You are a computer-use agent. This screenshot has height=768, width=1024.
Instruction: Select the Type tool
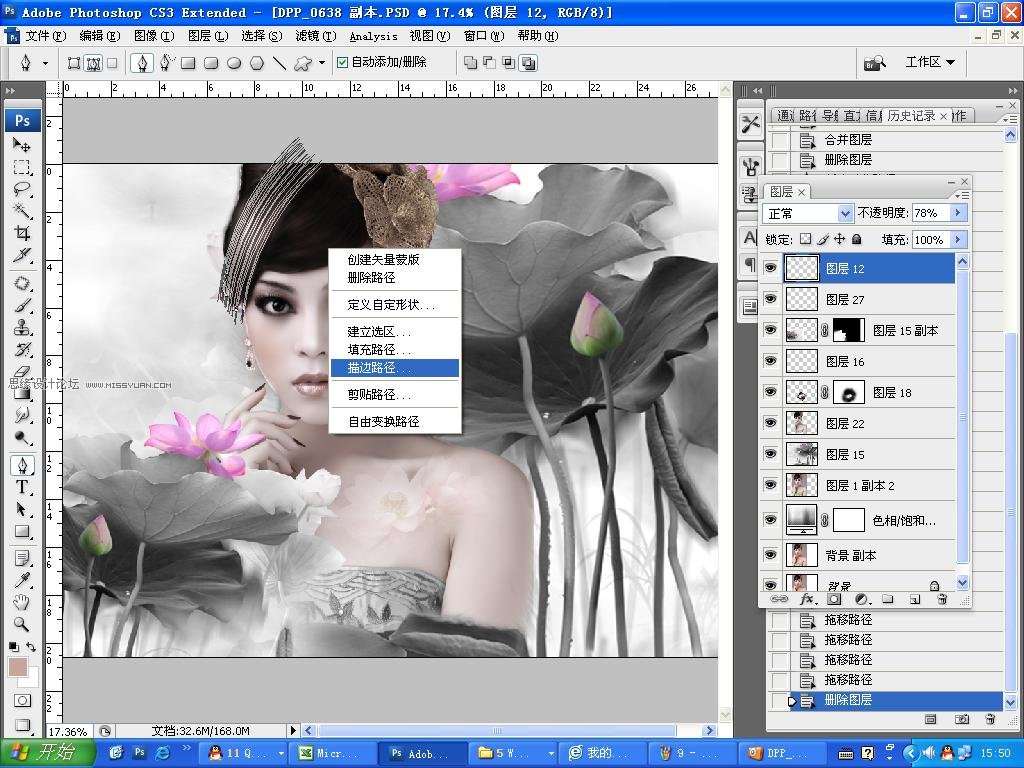click(x=22, y=487)
